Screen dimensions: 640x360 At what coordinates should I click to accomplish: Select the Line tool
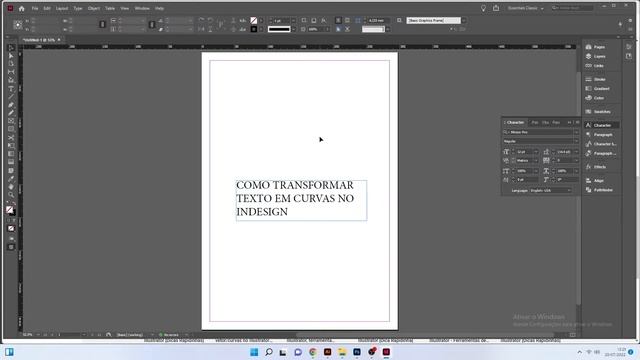[11, 97]
